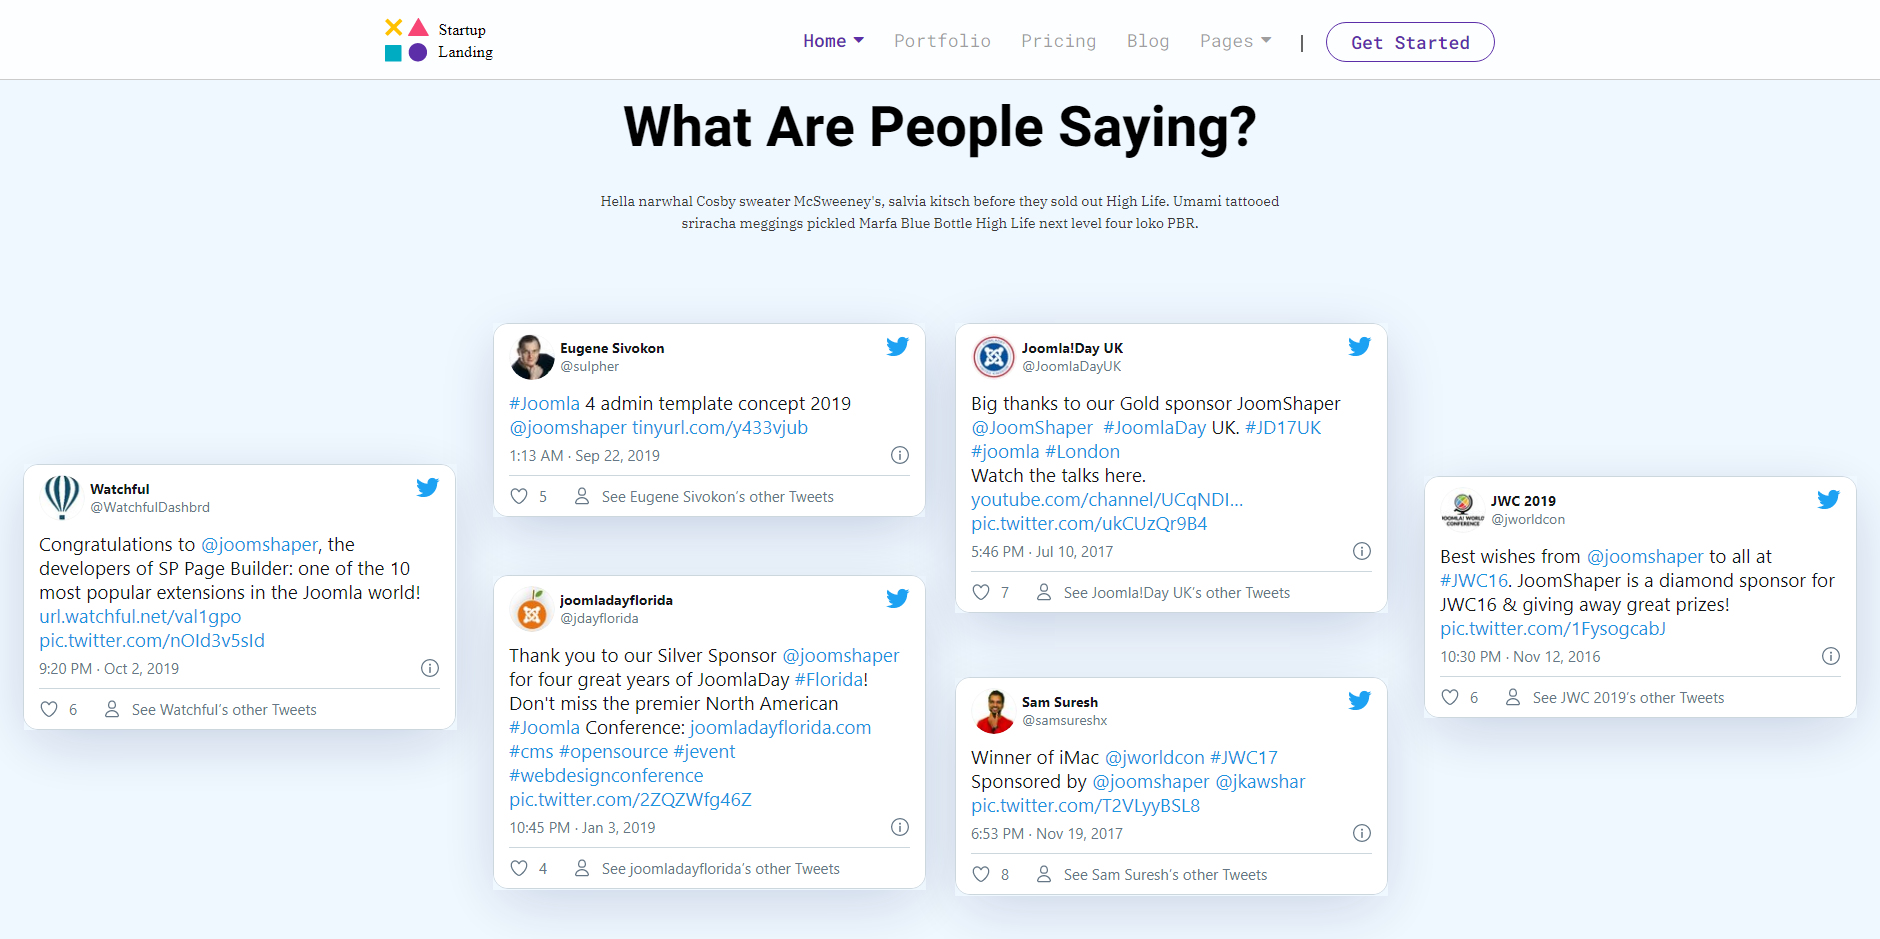Image resolution: width=1880 pixels, height=939 pixels.
Task: Go to the Blog page
Action: click(1147, 41)
